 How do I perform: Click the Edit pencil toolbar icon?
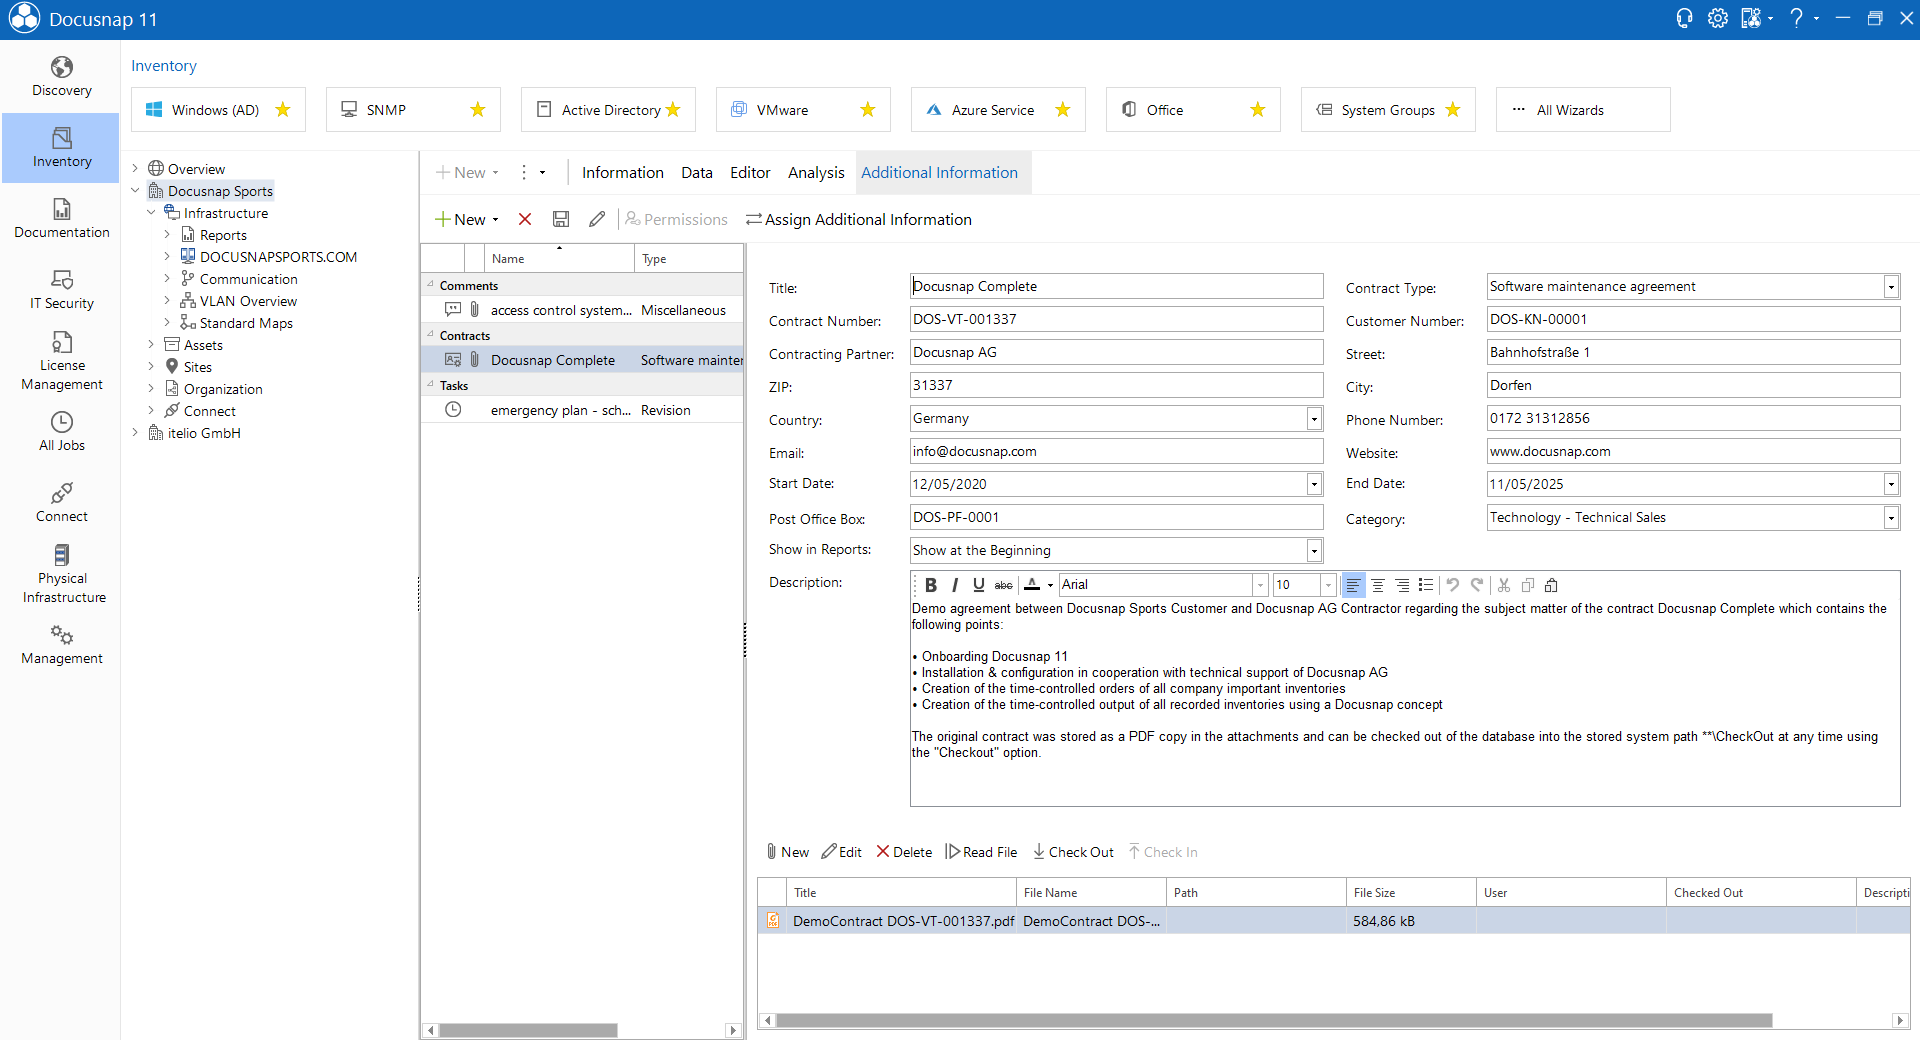pyautogui.click(x=597, y=219)
